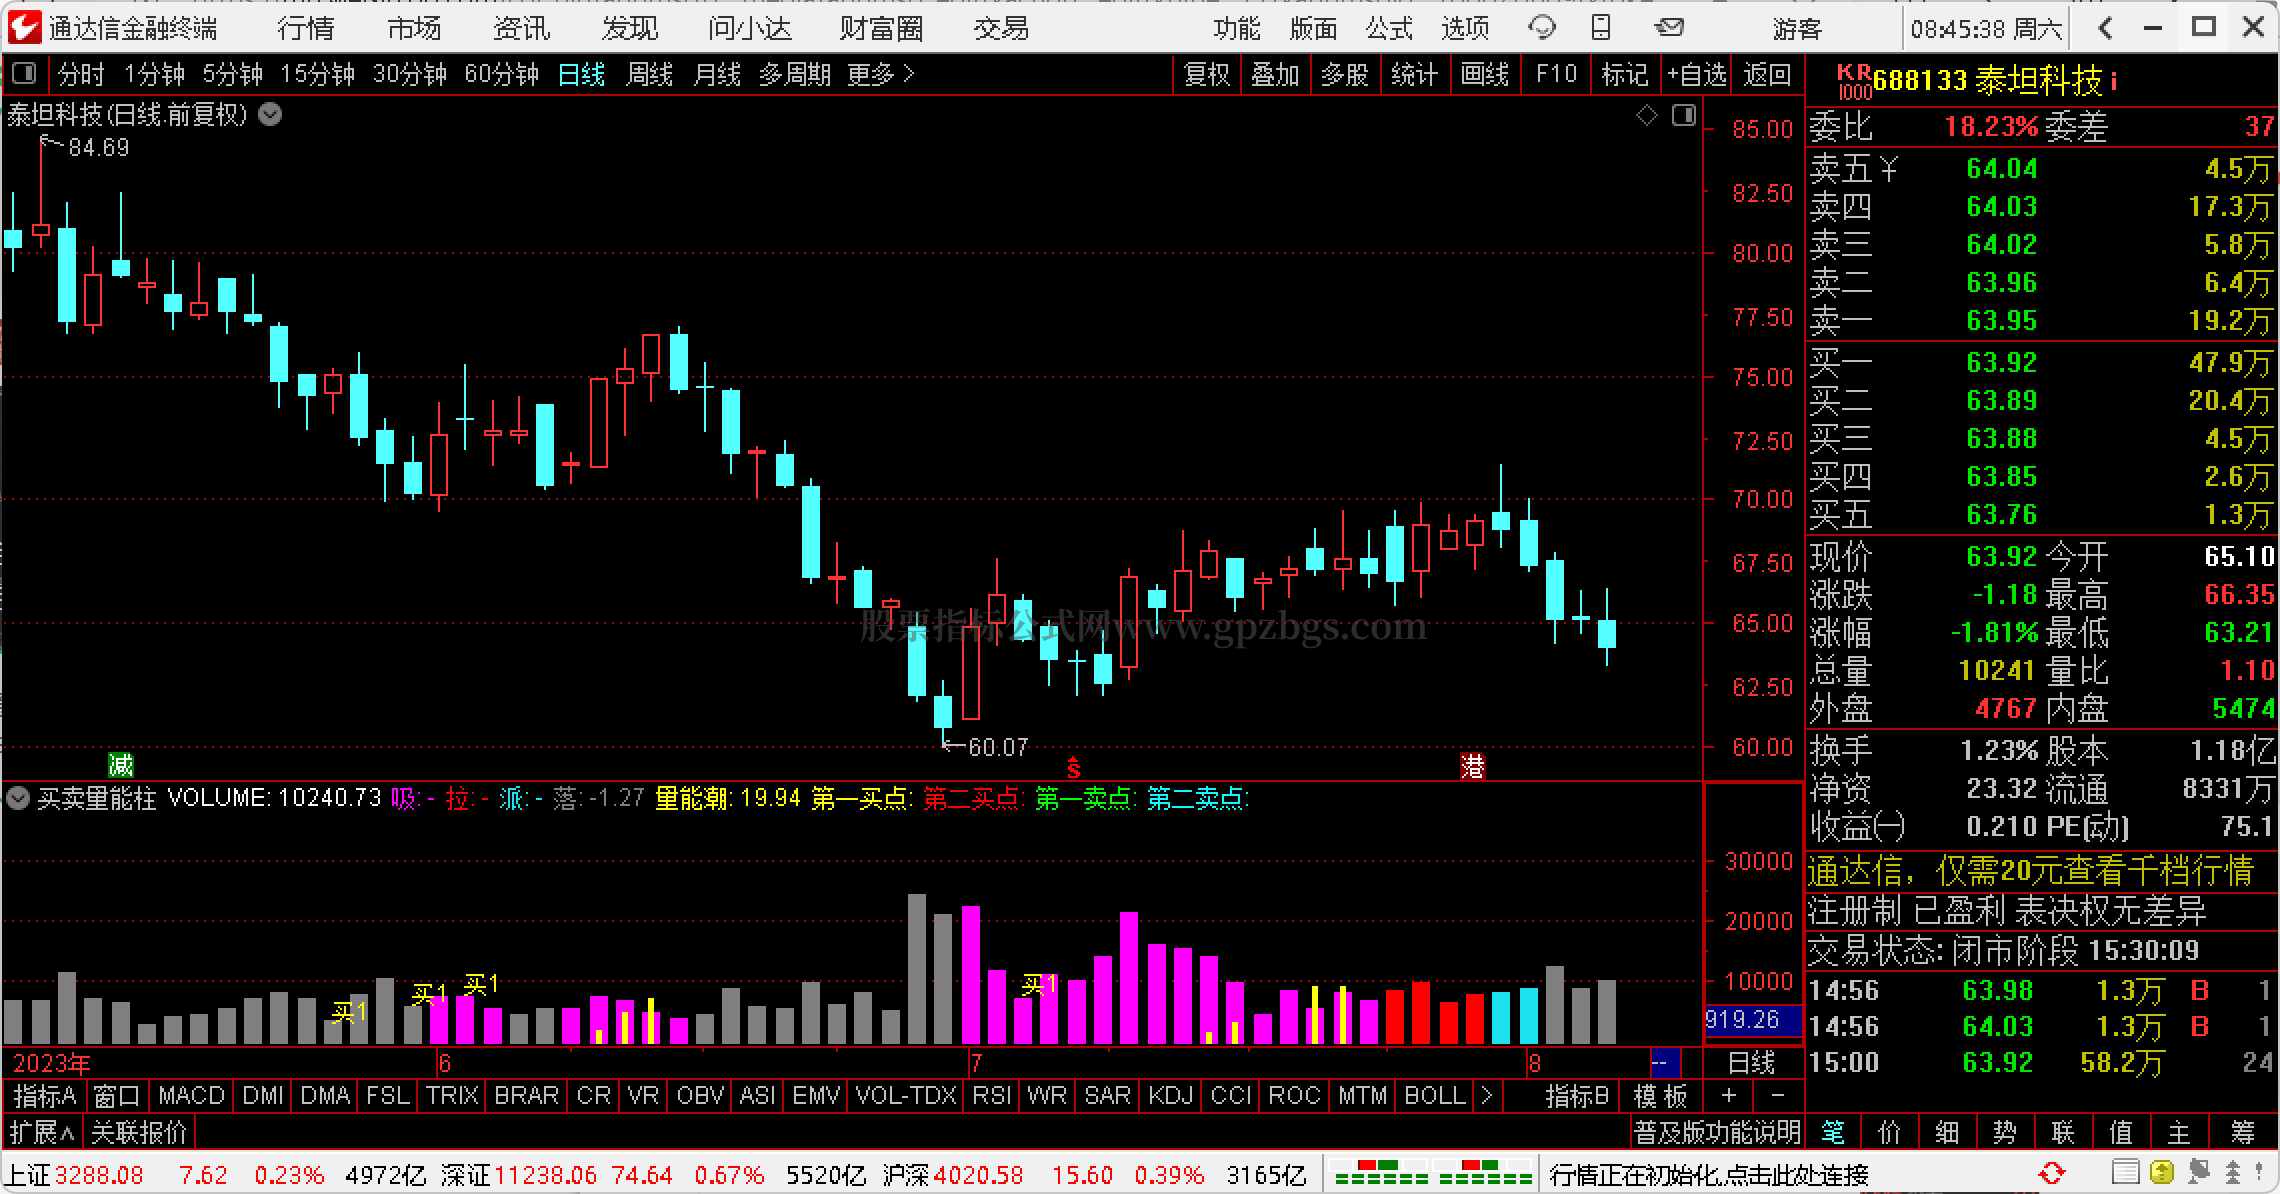Viewport: 2280px width, 1194px height.
Task: Click the diamond icon at chart top right
Action: tap(1646, 116)
